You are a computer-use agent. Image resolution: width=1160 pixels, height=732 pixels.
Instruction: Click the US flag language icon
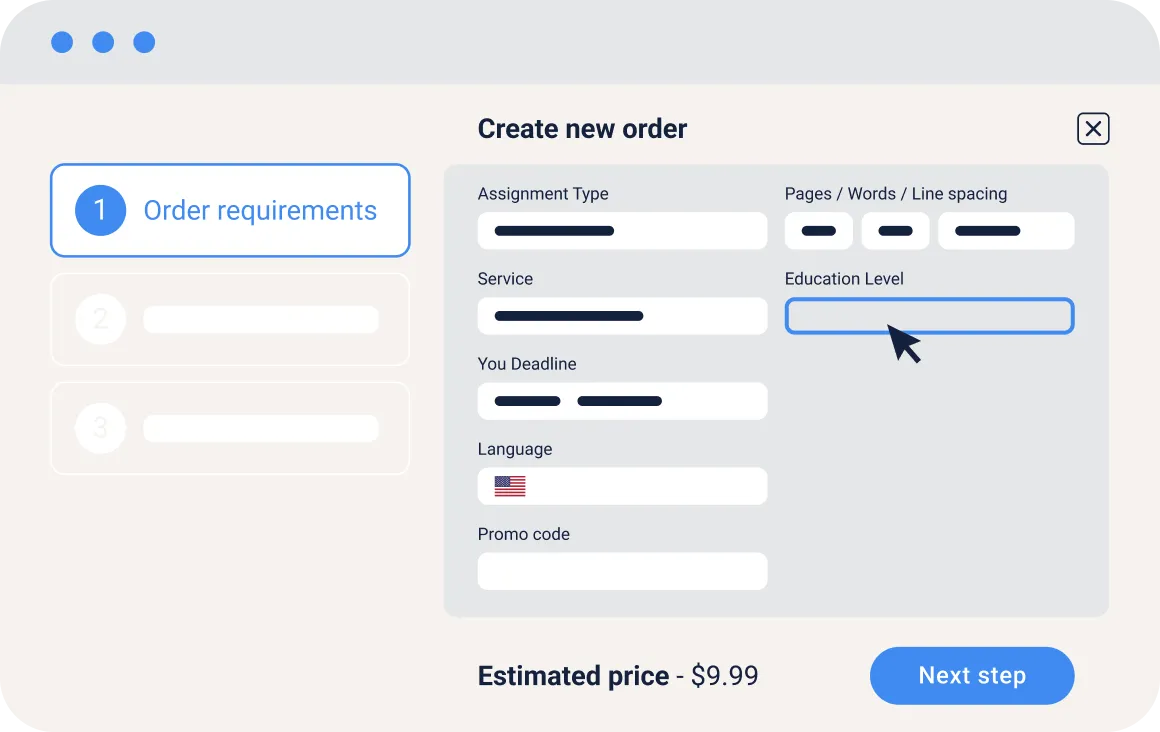coord(510,487)
